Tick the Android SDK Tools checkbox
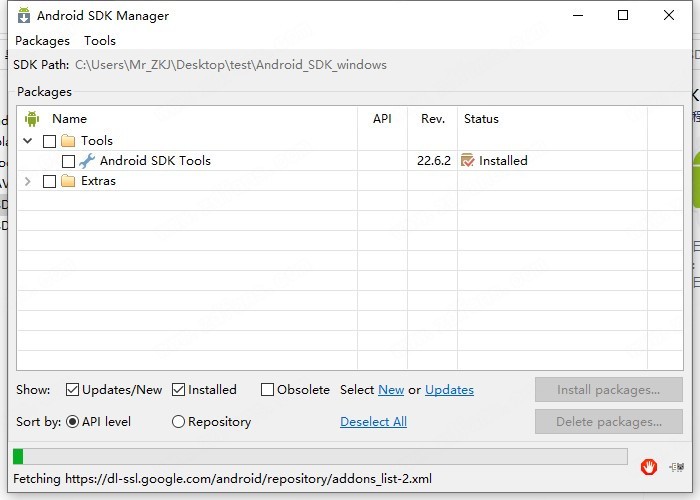Image resolution: width=700 pixels, height=500 pixels. tap(68, 161)
